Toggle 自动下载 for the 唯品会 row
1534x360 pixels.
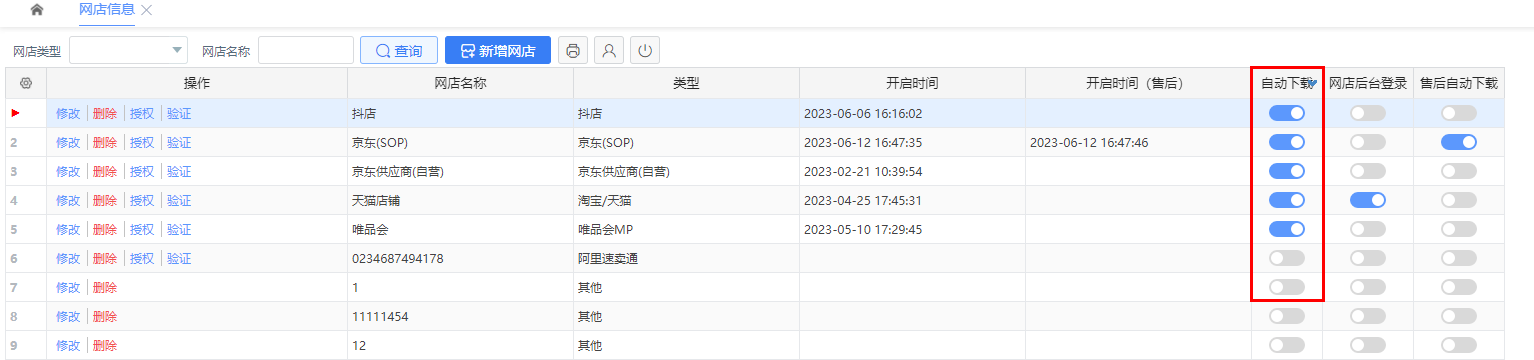1287,230
